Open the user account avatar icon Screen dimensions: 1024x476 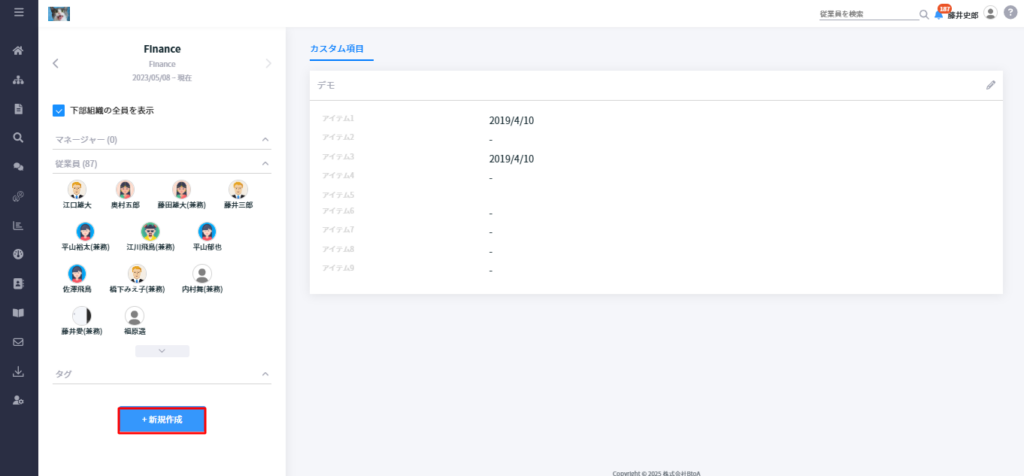pos(991,13)
